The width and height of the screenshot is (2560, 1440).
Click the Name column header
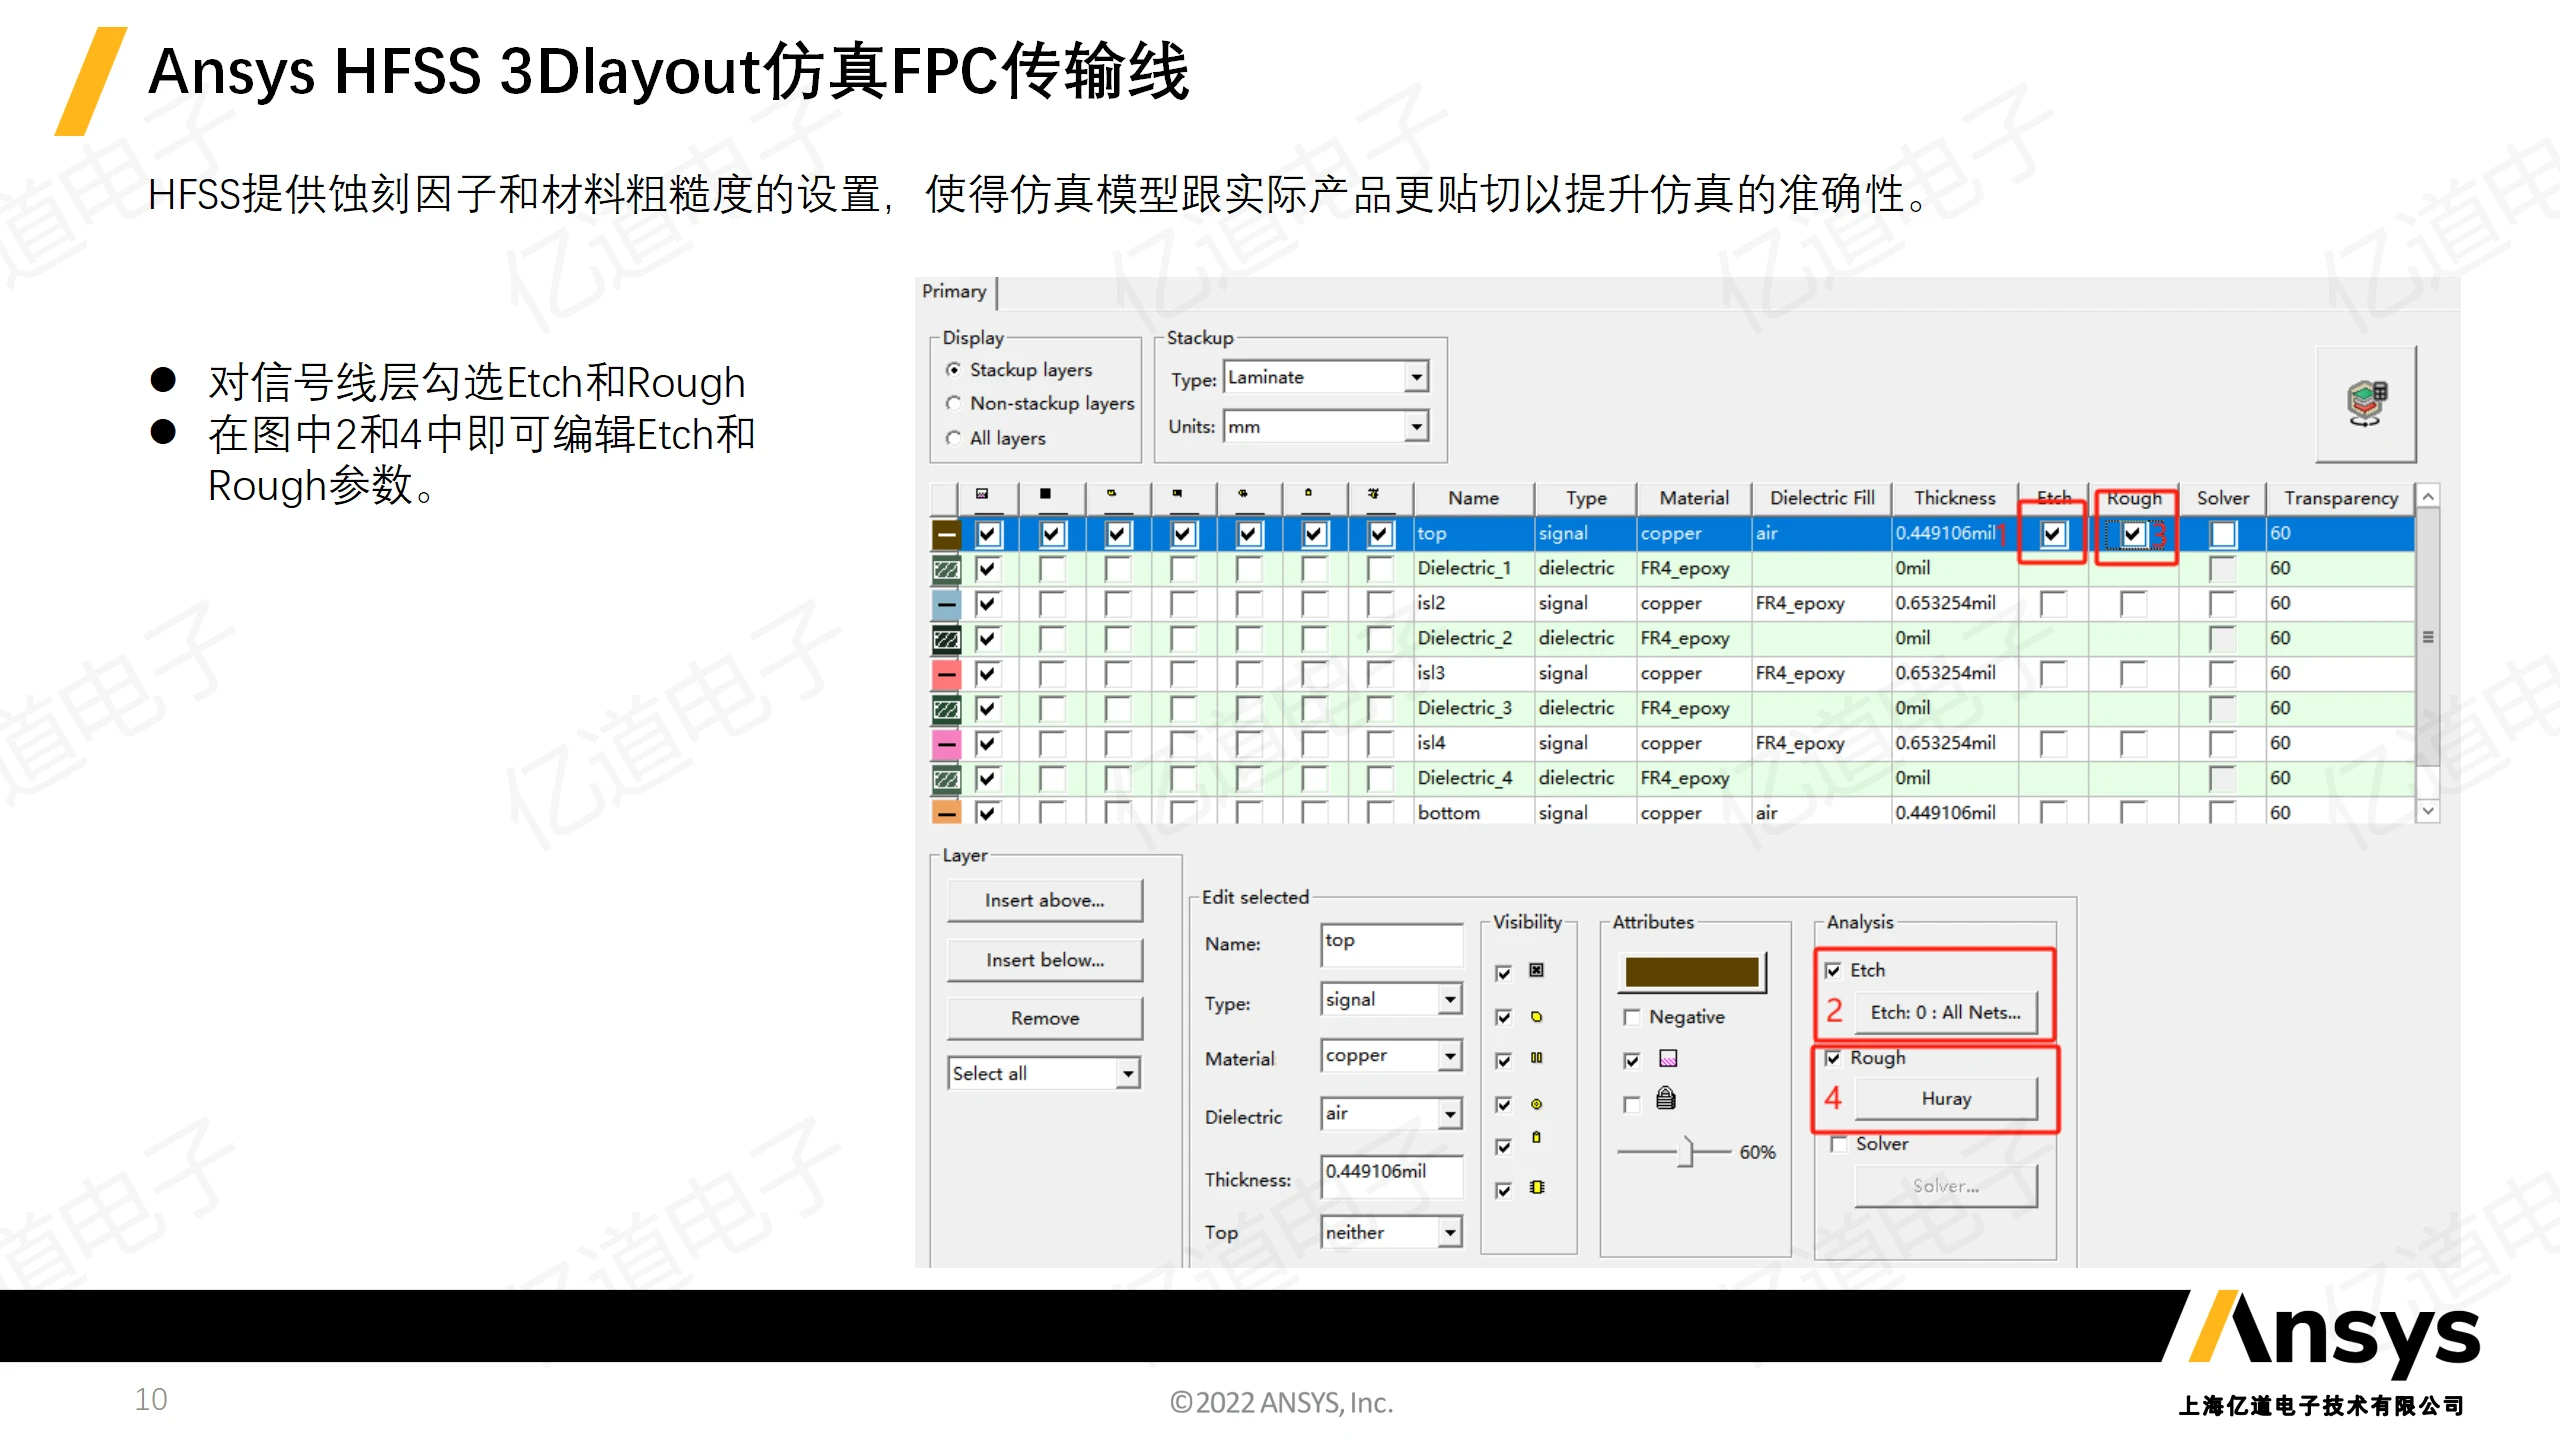tap(1473, 498)
